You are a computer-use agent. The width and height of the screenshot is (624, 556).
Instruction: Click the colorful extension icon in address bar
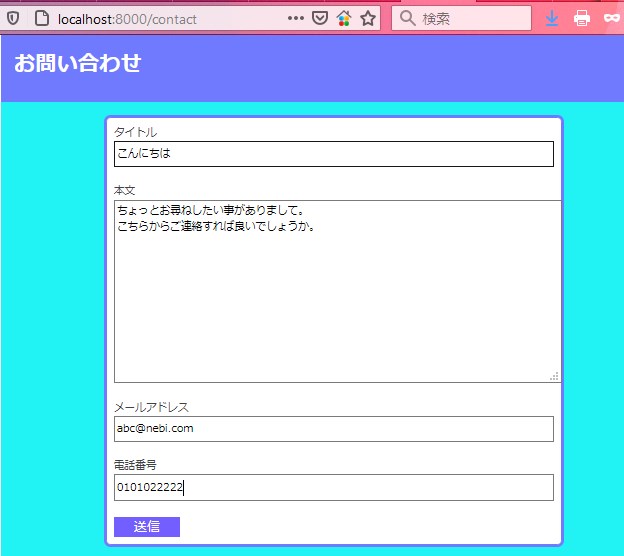click(x=344, y=19)
